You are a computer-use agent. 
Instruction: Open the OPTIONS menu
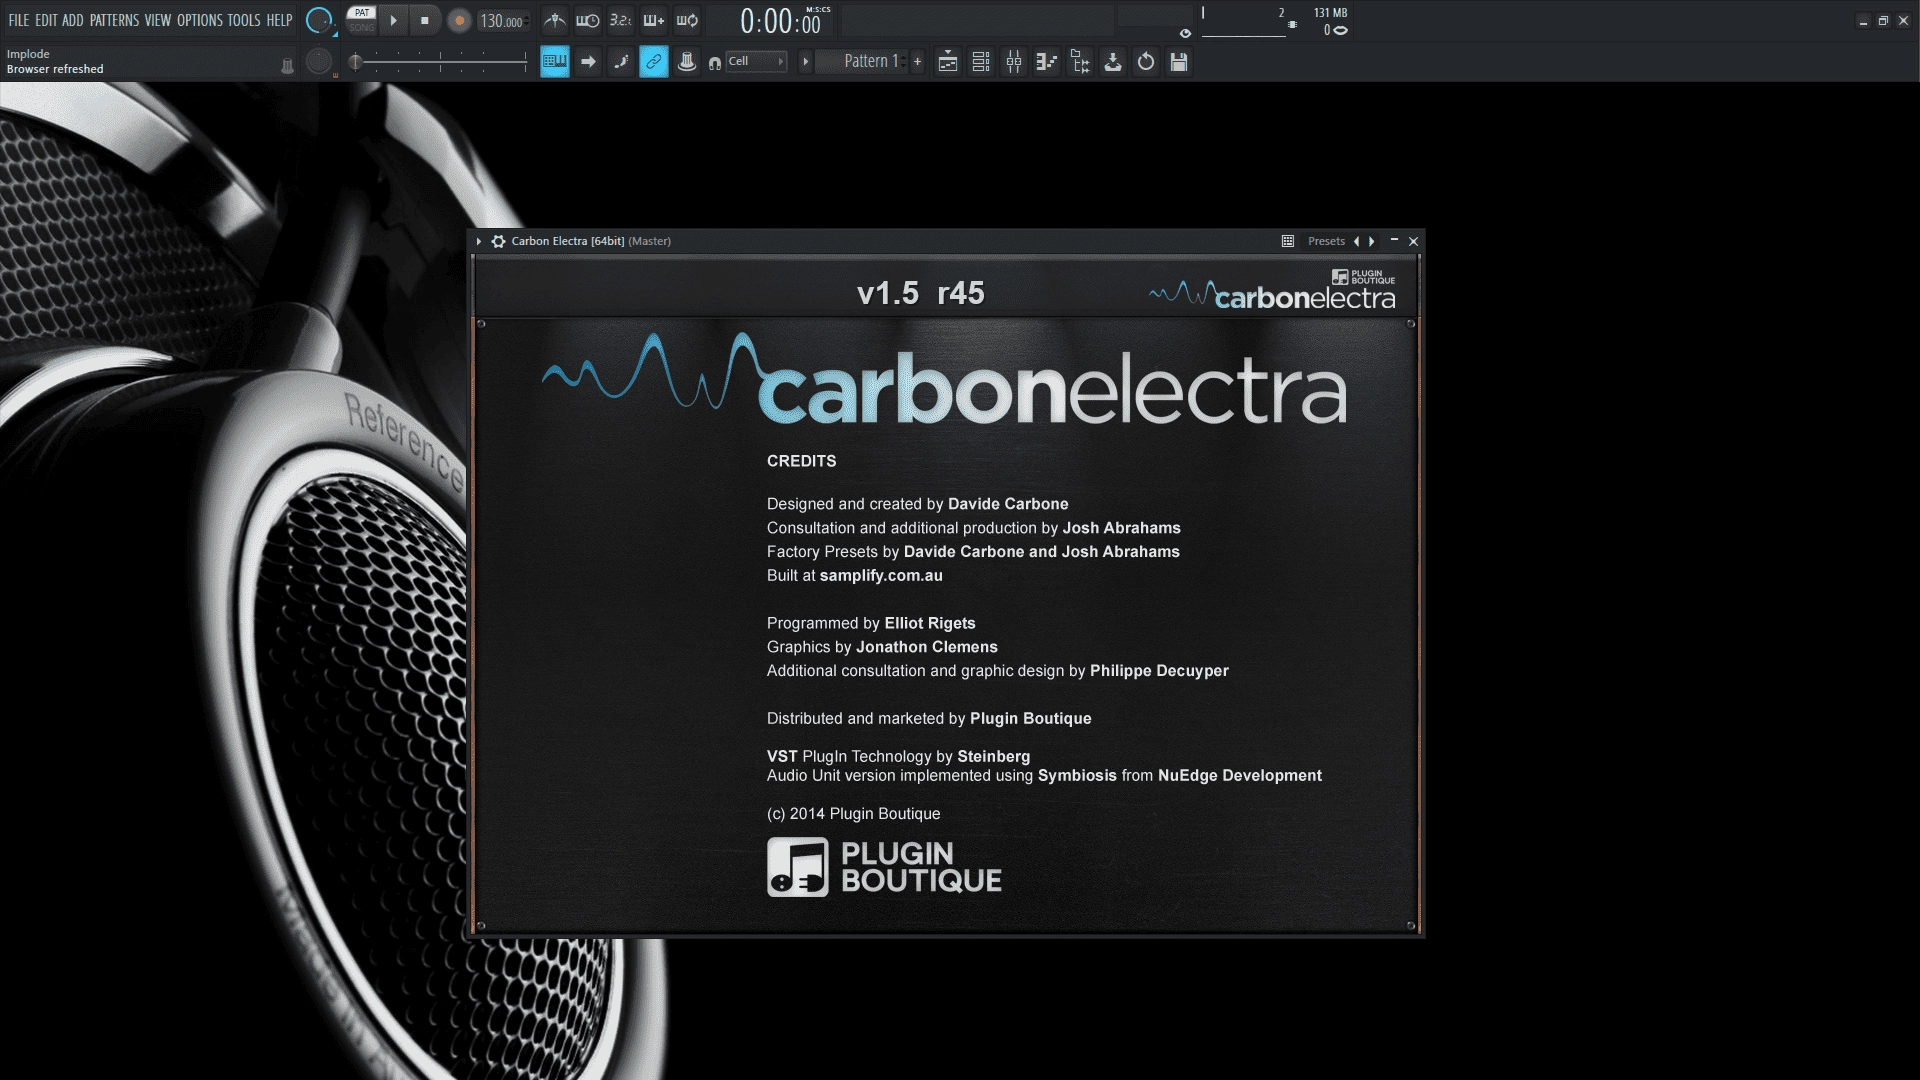(200, 20)
